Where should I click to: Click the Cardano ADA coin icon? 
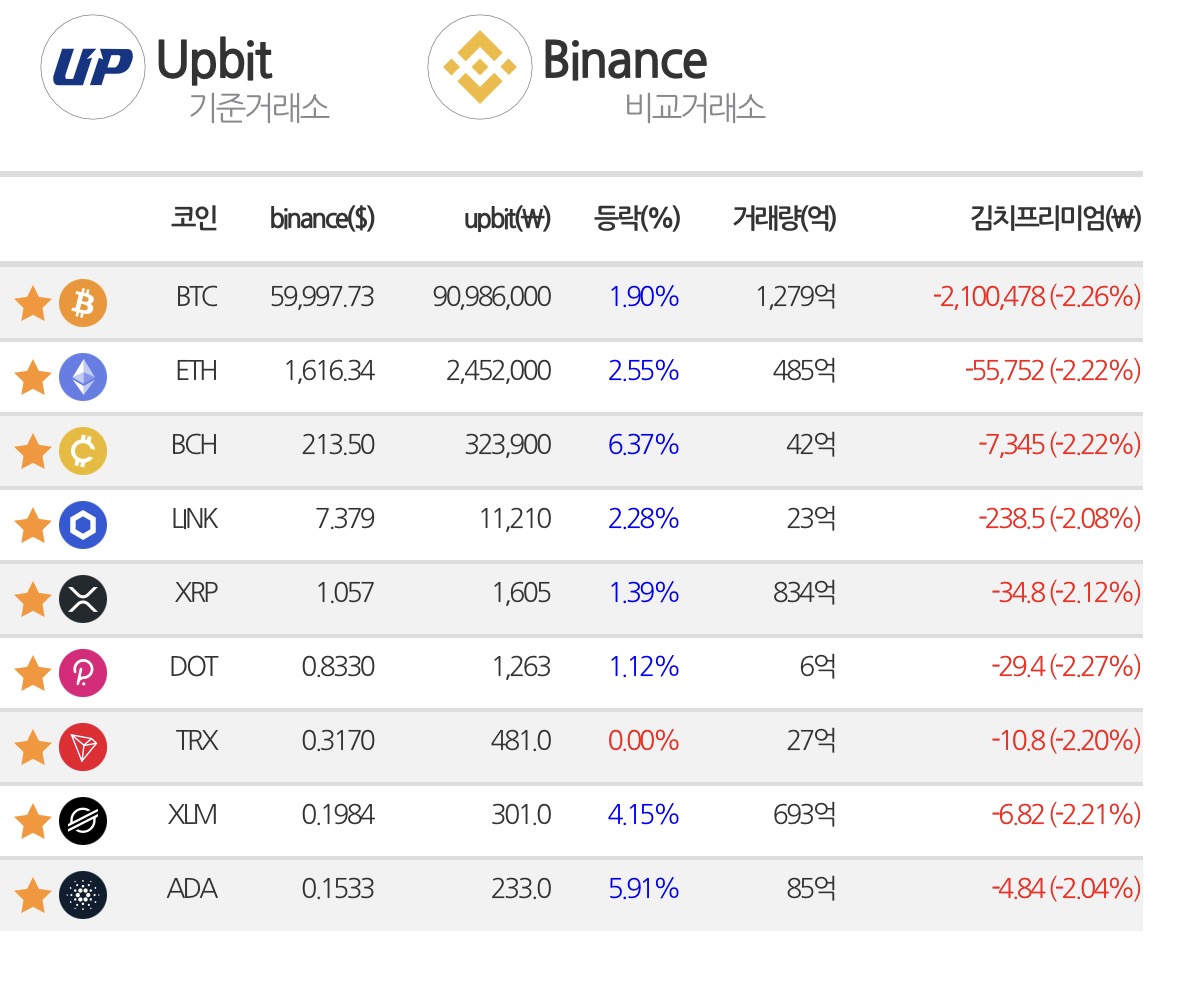coord(83,895)
